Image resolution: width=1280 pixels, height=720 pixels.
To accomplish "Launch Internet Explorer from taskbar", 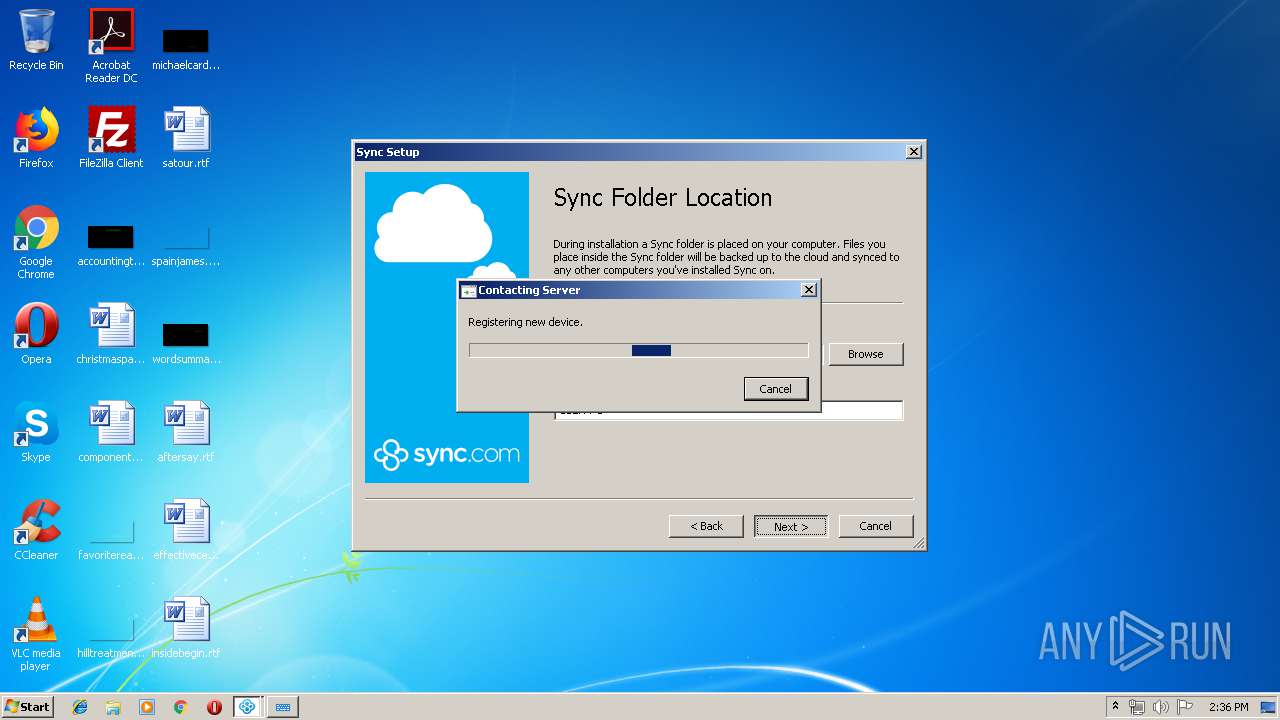I will coord(80,707).
